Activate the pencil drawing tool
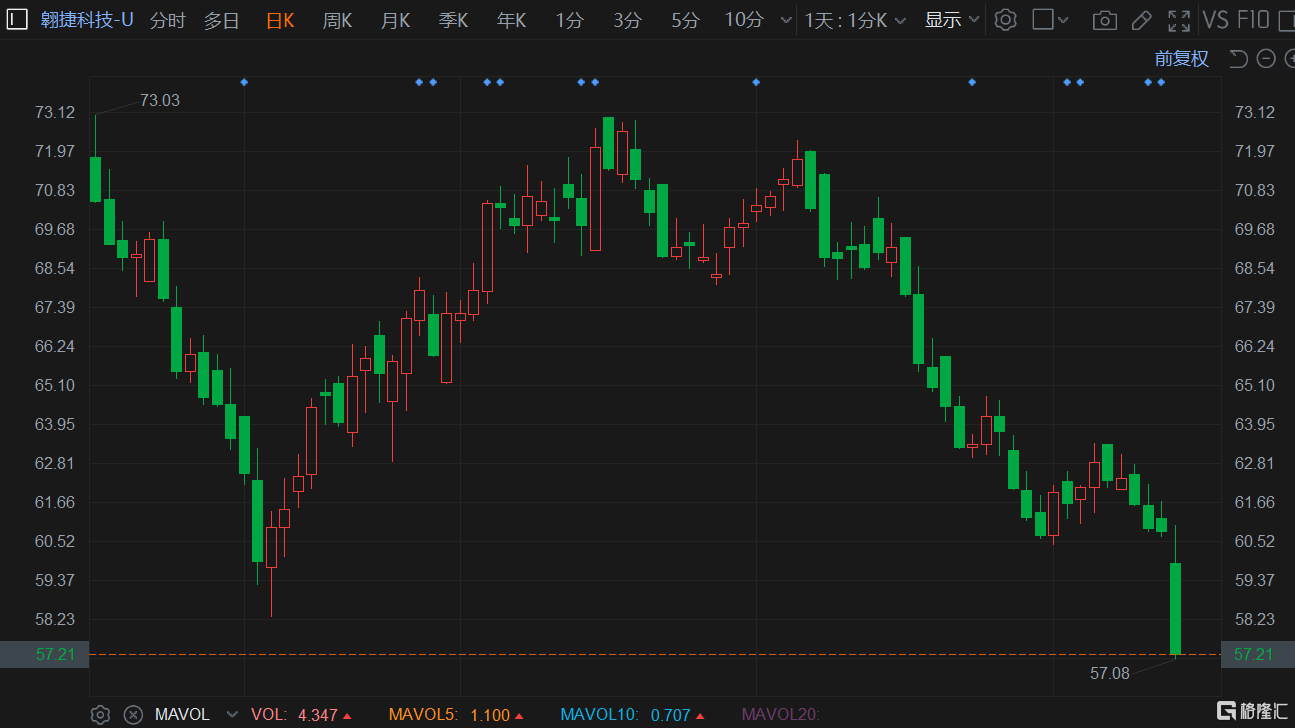The width and height of the screenshot is (1295, 728). [1141, 20]
